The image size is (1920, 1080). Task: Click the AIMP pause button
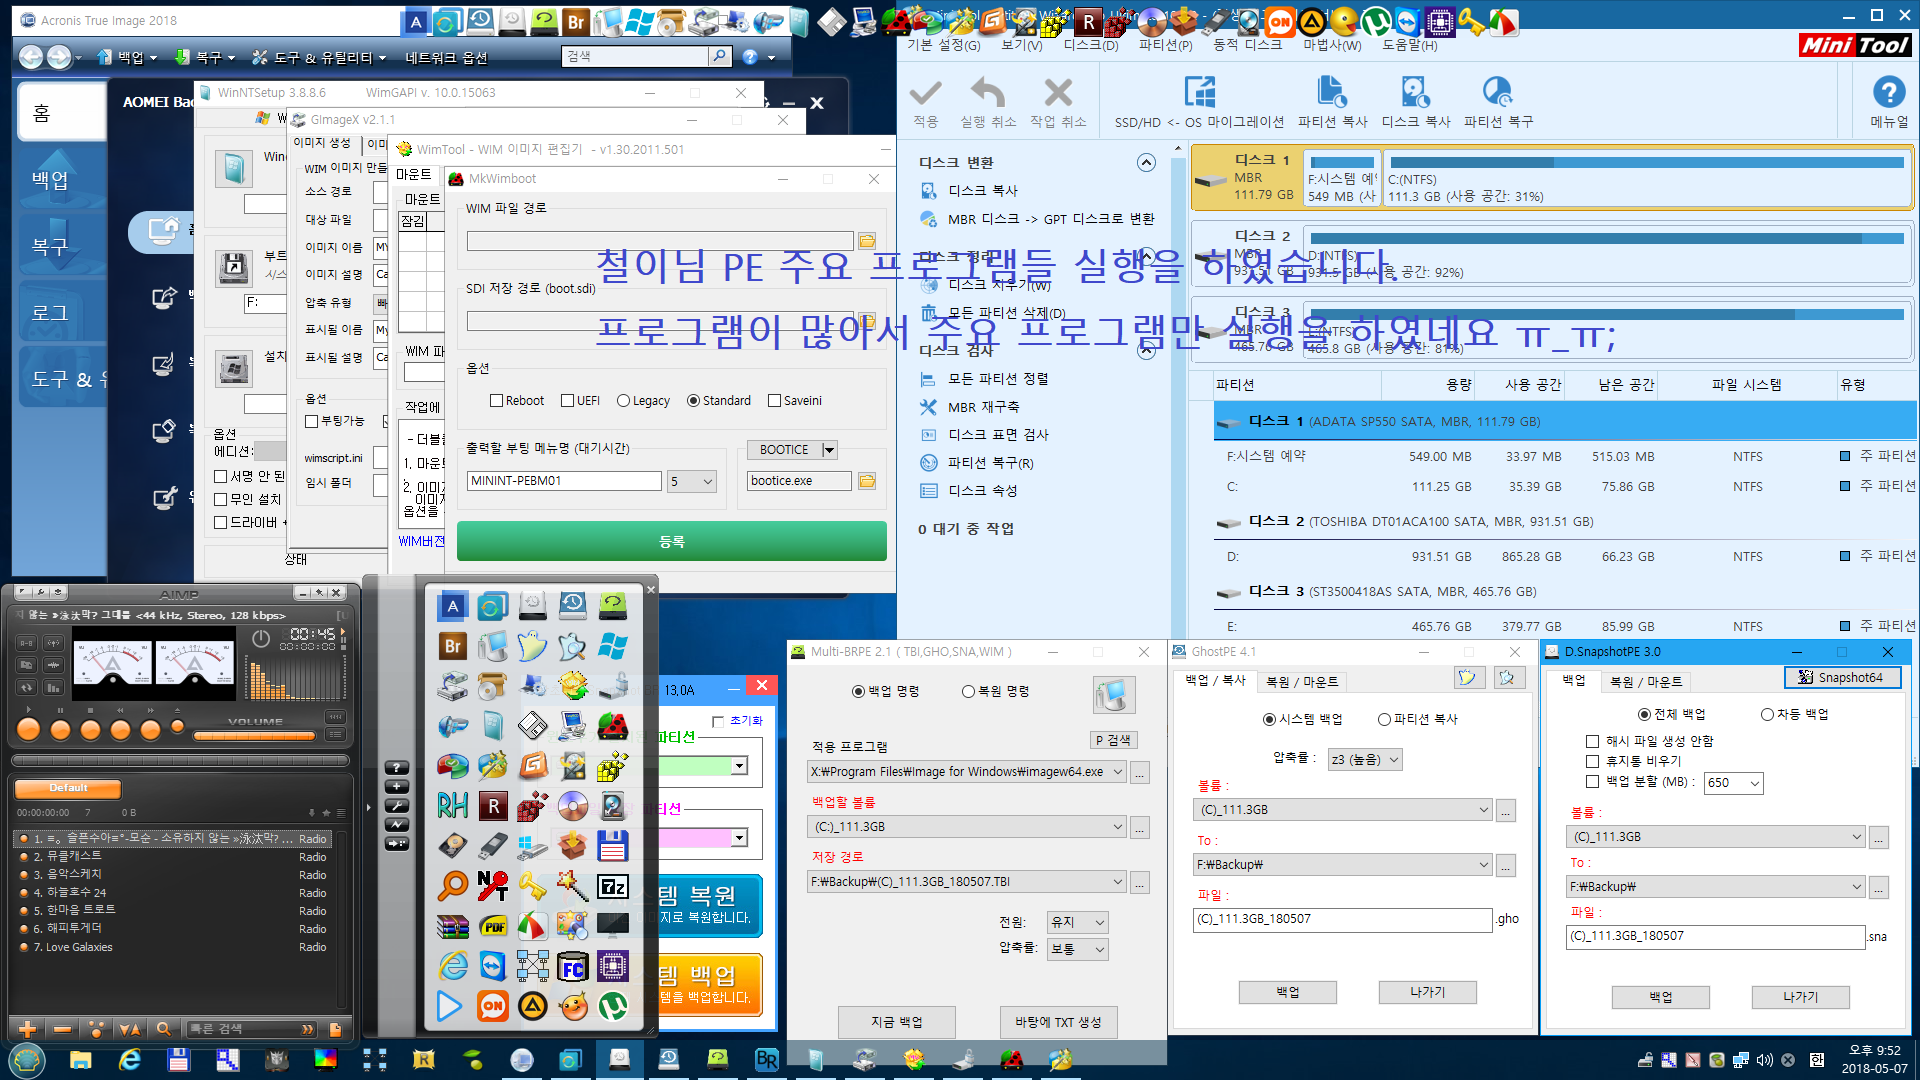click(x=60, y=729)
